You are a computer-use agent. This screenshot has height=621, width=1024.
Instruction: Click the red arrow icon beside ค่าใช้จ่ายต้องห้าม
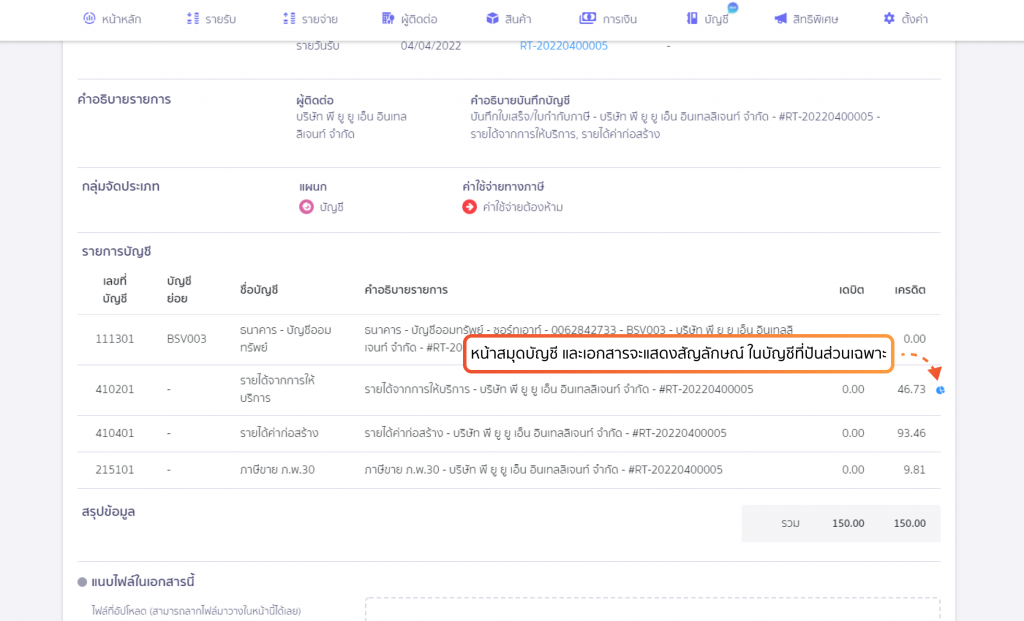click(x=470, y=207)
